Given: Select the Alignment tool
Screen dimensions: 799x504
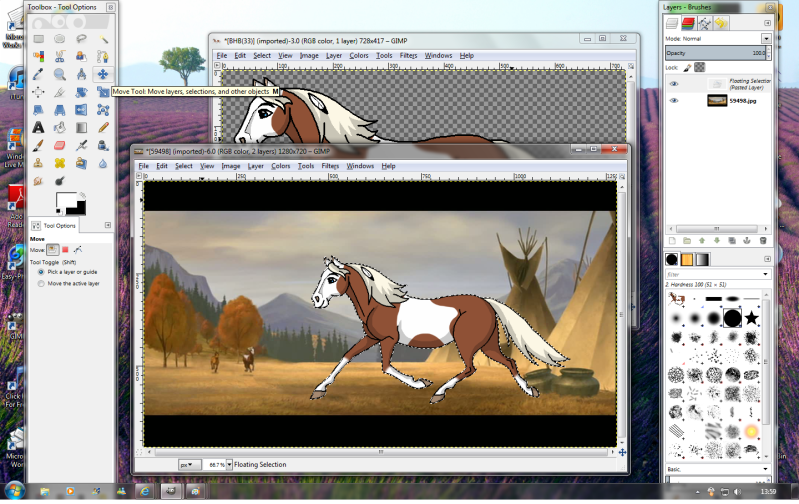Looking at the screenshot, I should 38,92.
